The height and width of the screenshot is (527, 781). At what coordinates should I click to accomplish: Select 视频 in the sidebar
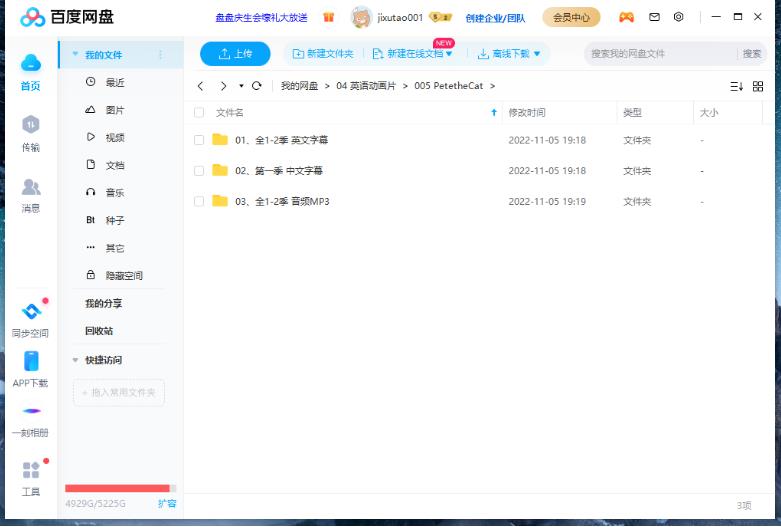[115, 137]
